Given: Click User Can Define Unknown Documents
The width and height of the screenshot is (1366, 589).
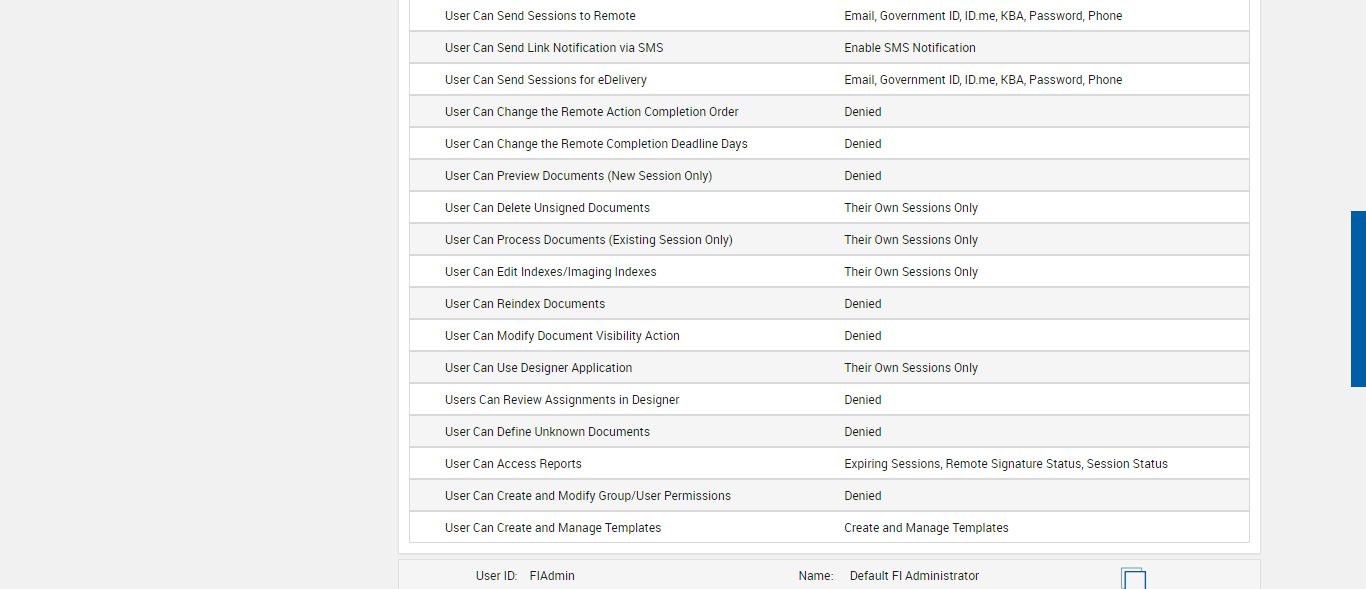Looking at the screenshot, I should pos(547,432).
